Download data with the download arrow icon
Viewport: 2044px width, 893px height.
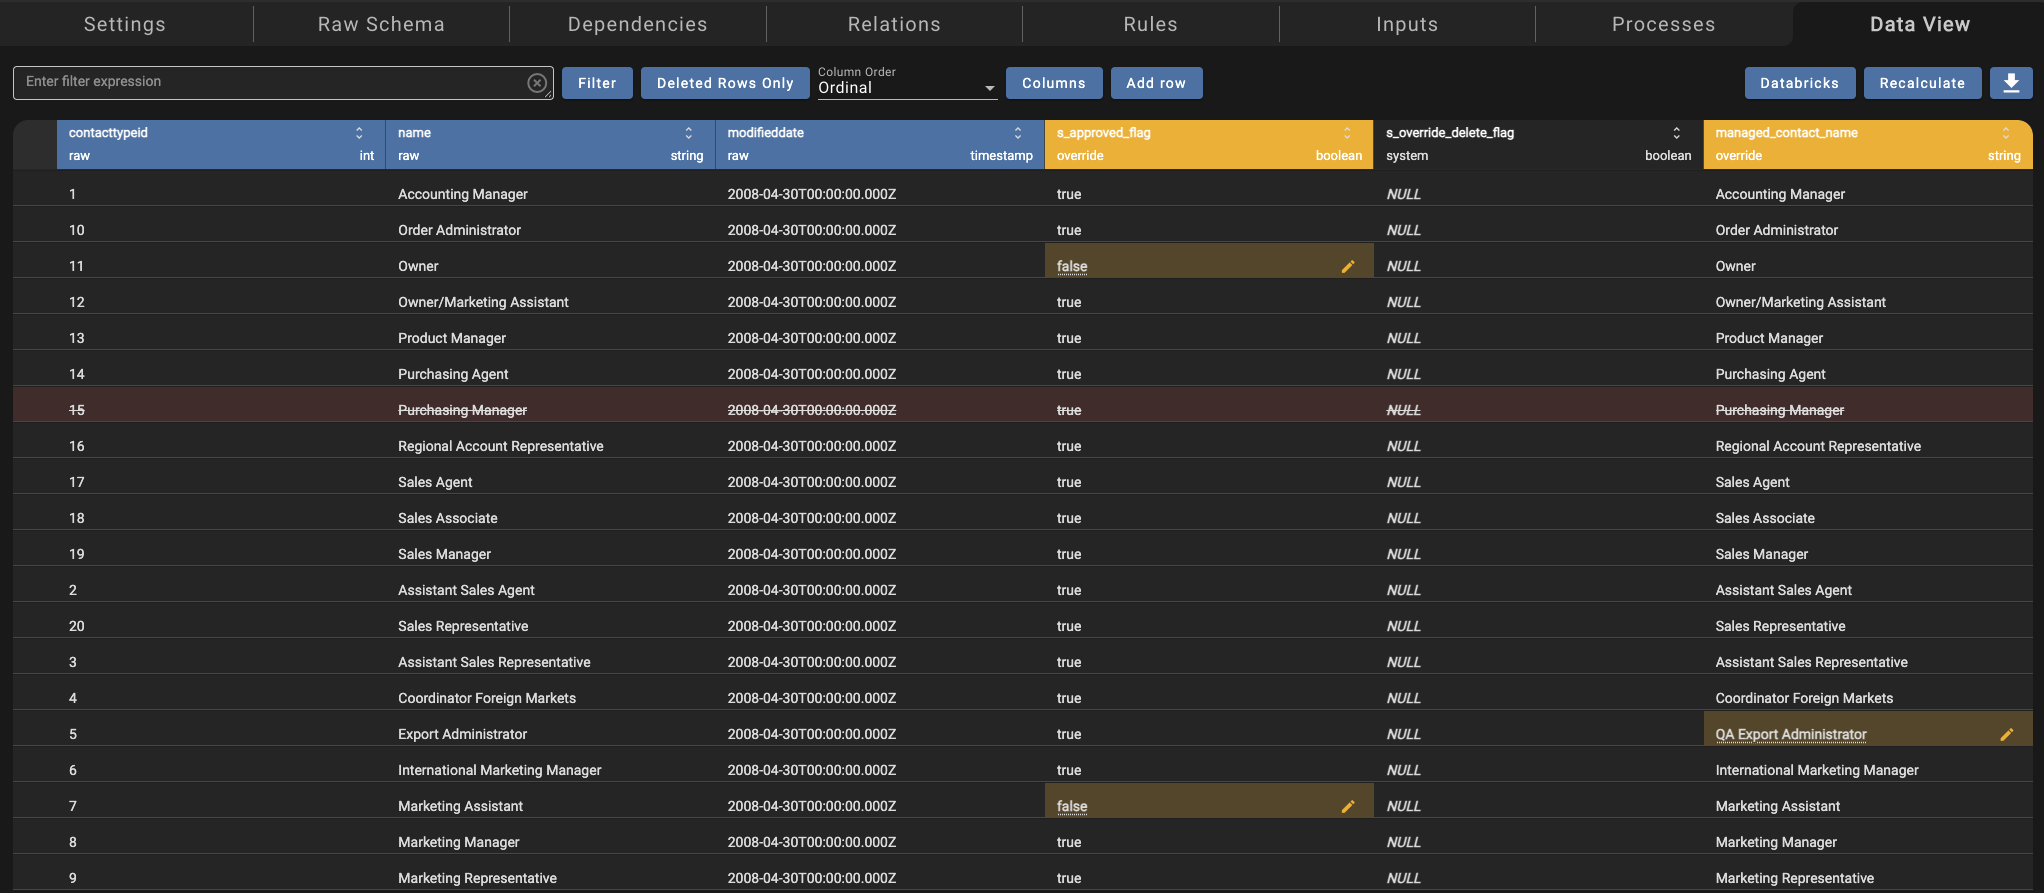(2011, 83)
